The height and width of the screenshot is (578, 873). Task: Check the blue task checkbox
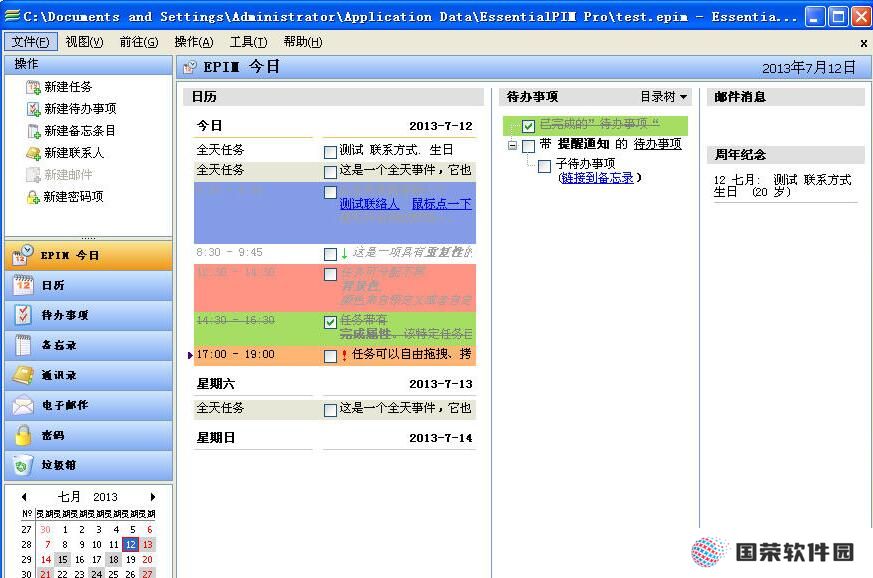click(x=330, y=192)
